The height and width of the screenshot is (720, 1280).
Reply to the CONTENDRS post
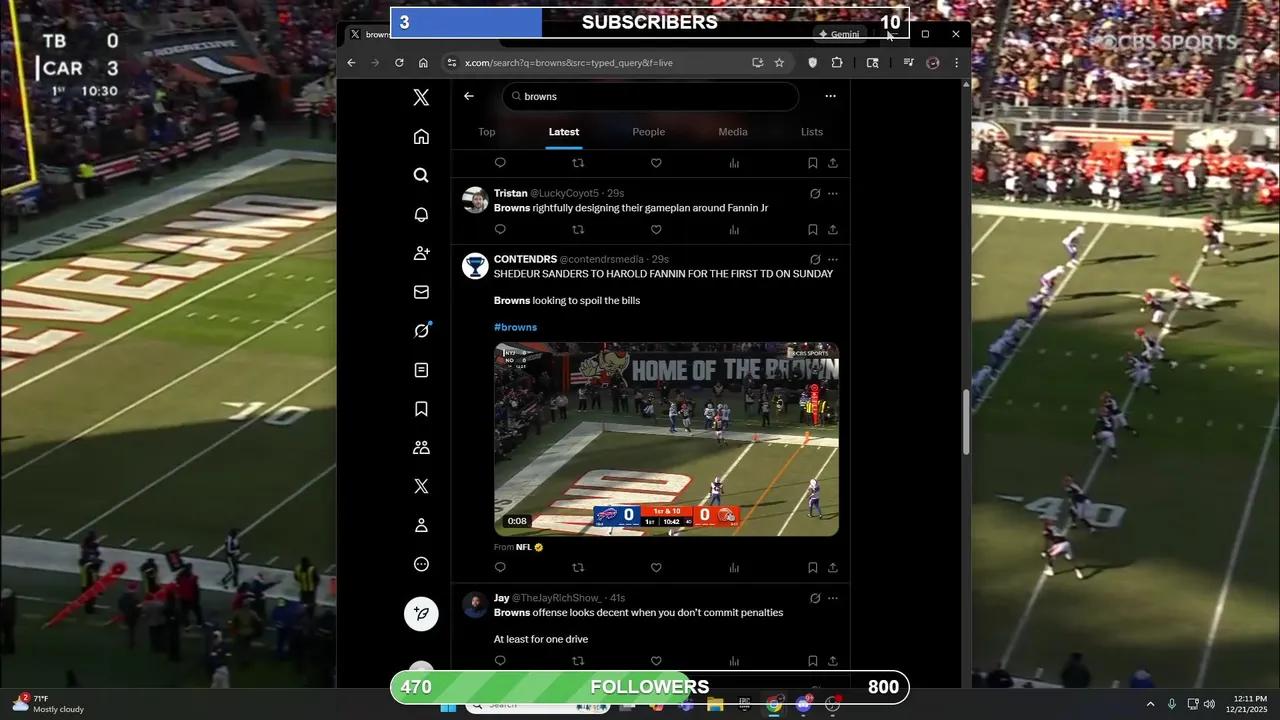click(500, 568)
